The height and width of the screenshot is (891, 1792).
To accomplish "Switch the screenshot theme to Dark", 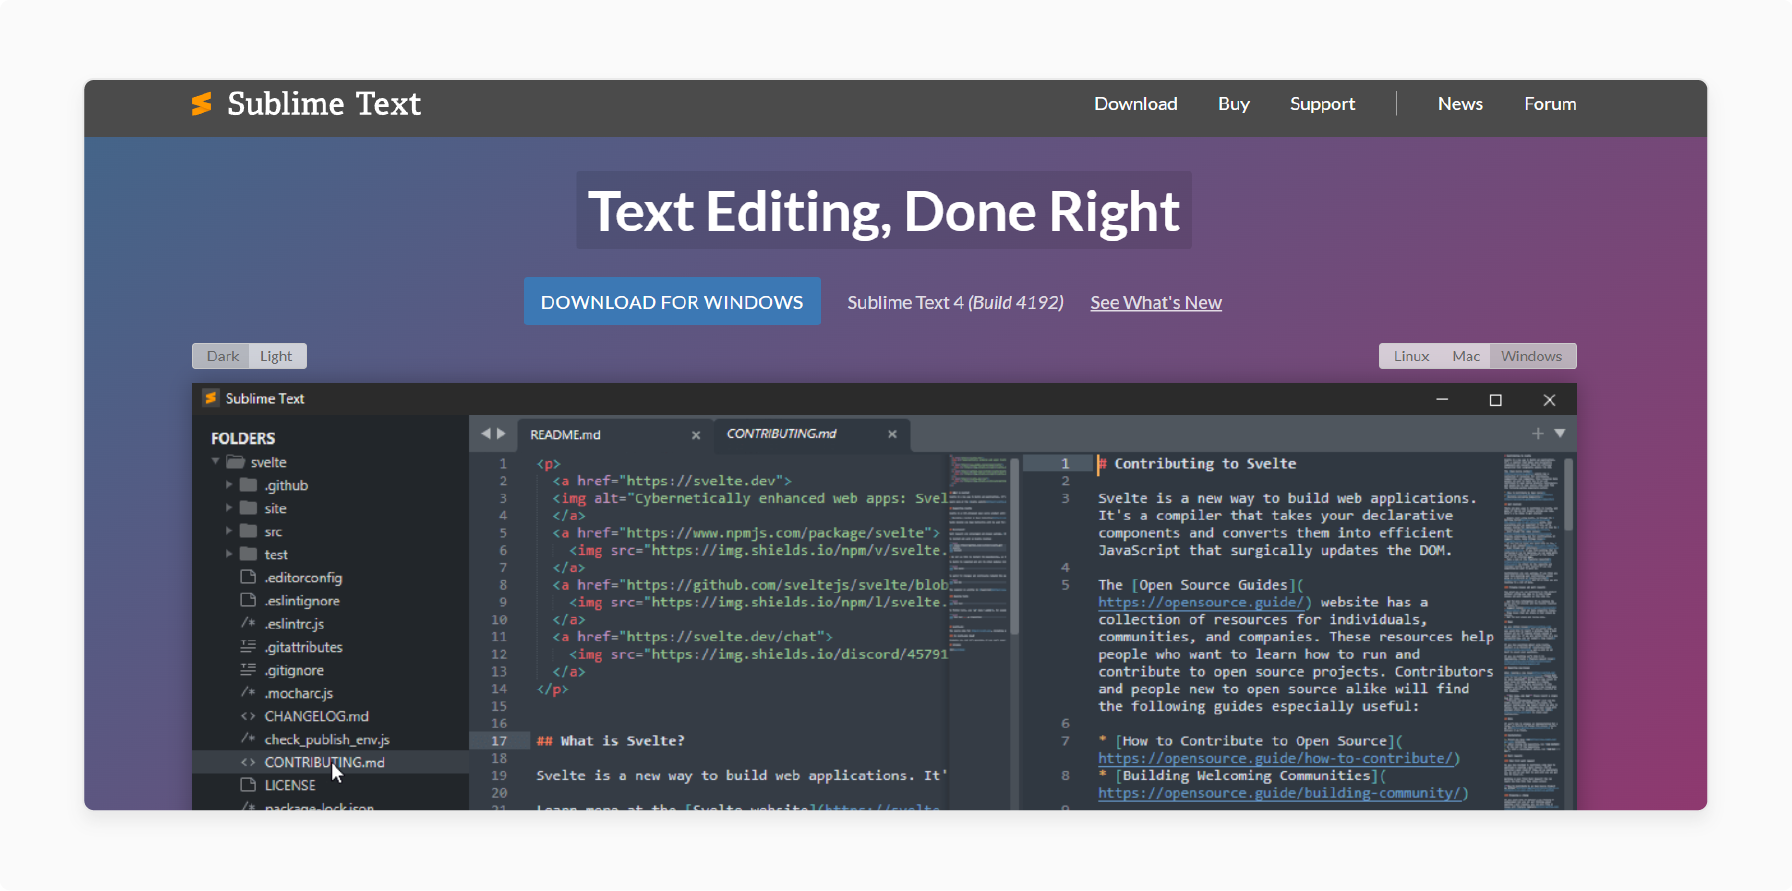I will tap(222, 356).
